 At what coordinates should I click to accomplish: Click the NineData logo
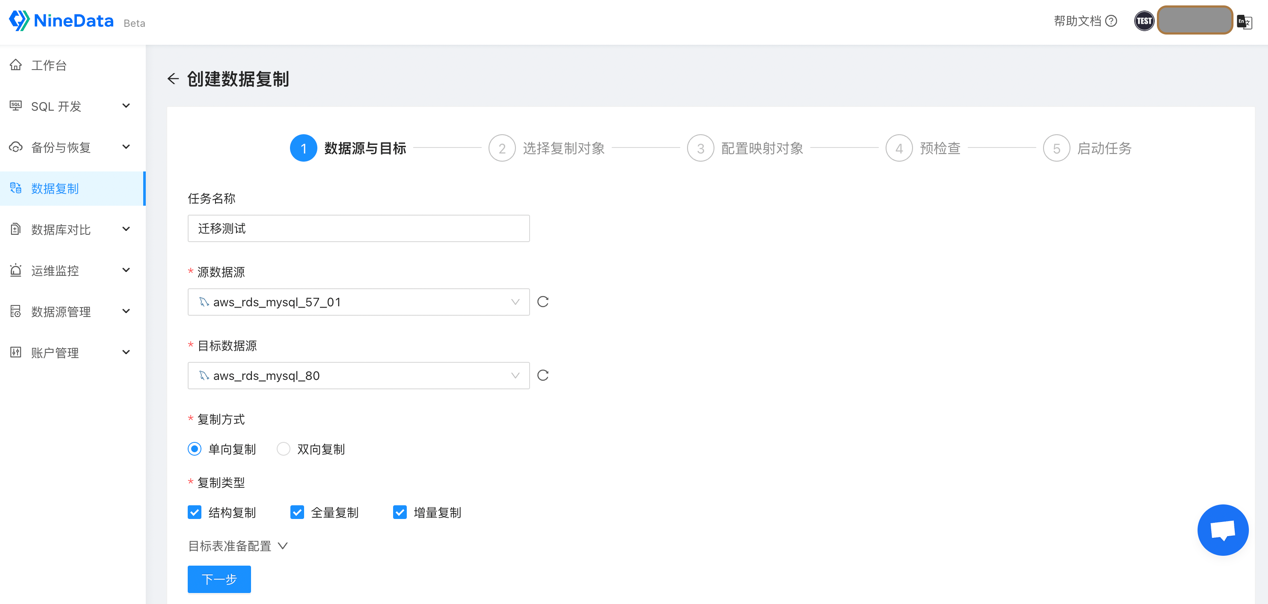click(x=61, y=20)
